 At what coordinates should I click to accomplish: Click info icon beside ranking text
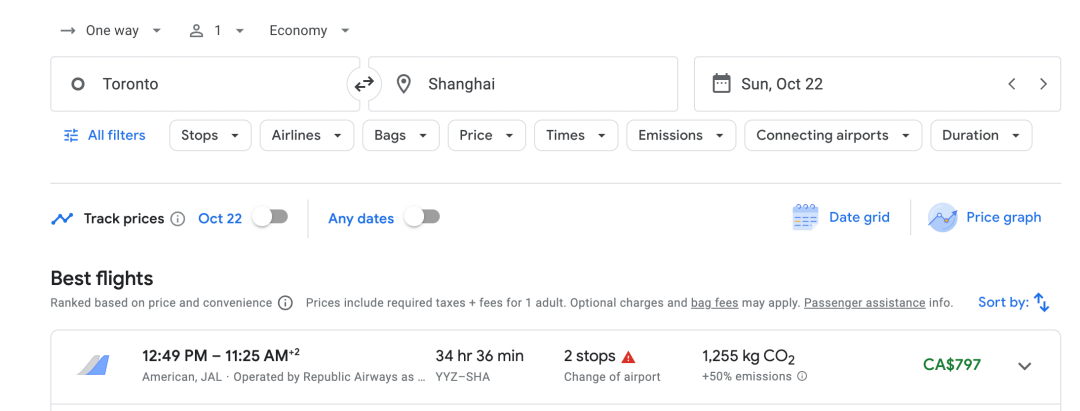[285, 303]
